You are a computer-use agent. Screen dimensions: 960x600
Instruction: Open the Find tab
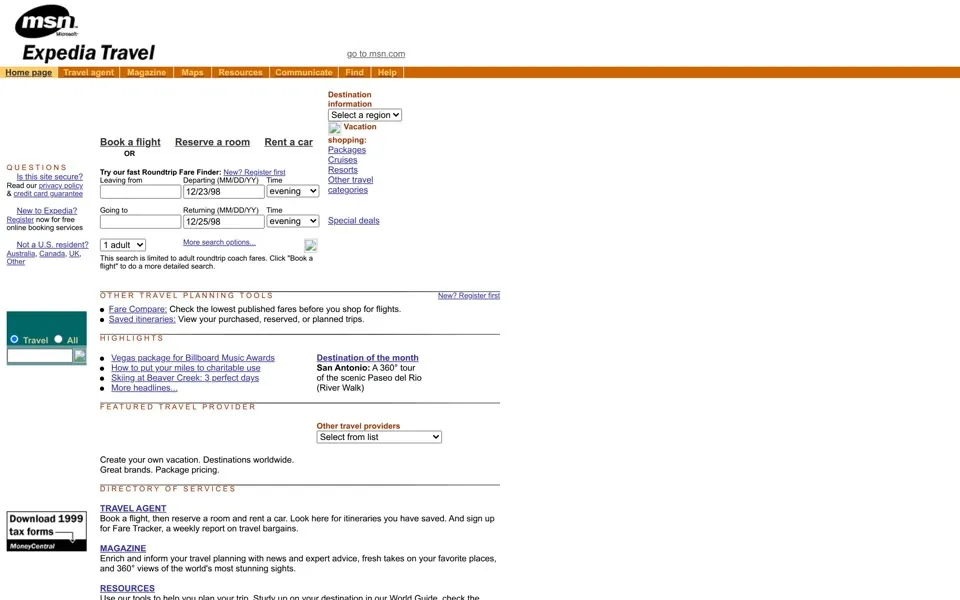coord(354,72)
